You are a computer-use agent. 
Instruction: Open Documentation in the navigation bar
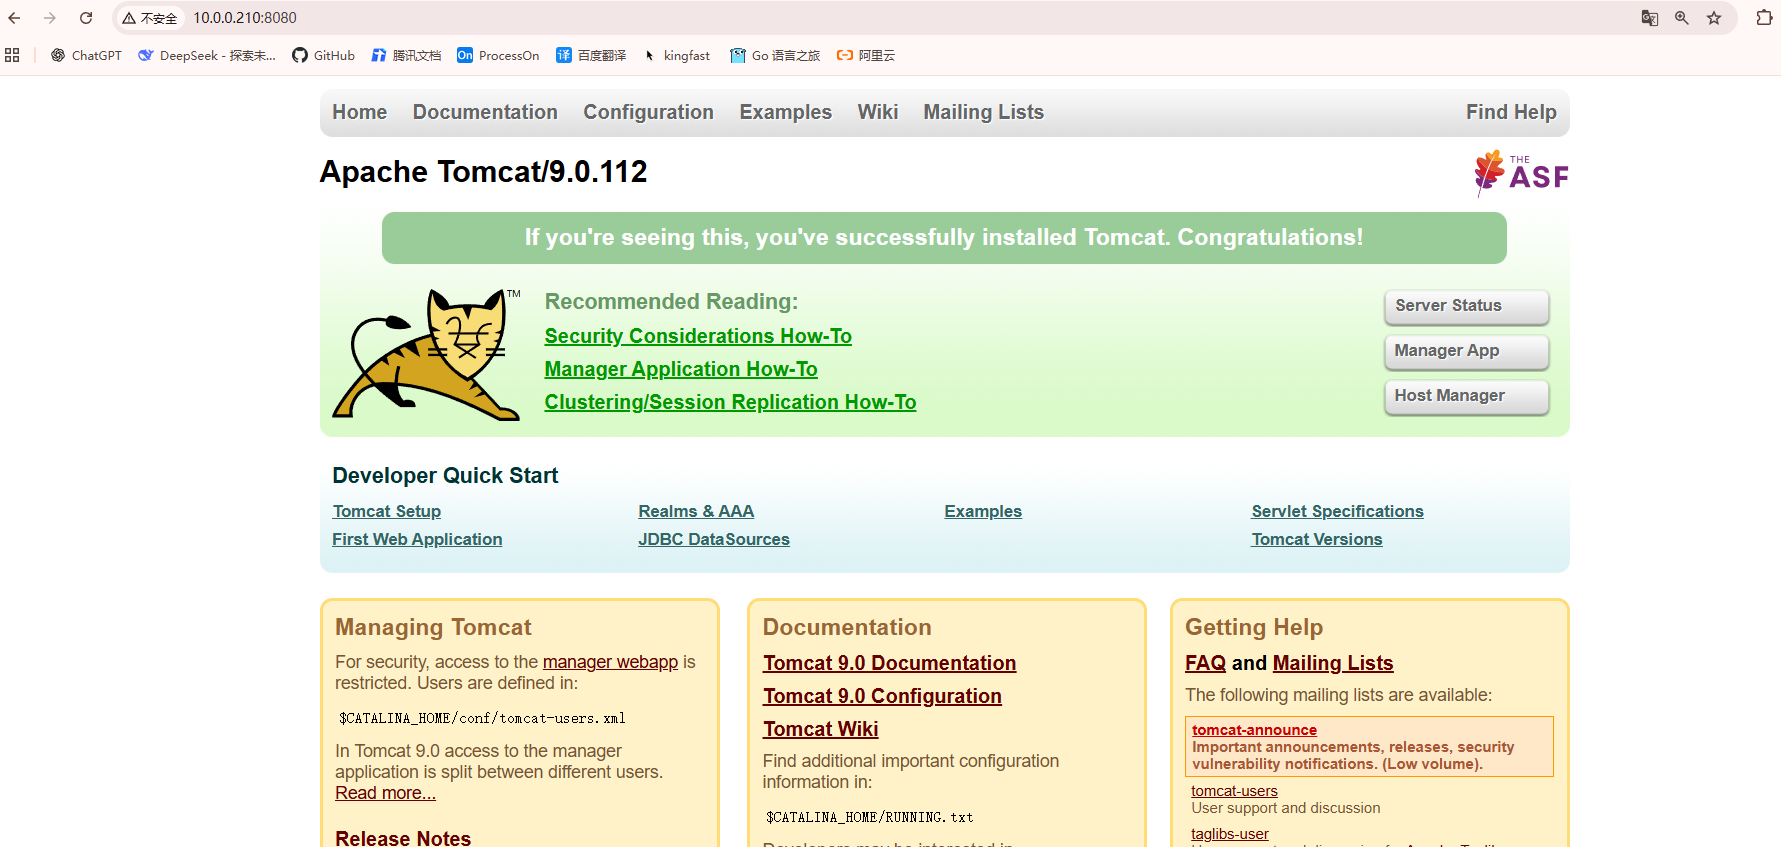point(485,112)
